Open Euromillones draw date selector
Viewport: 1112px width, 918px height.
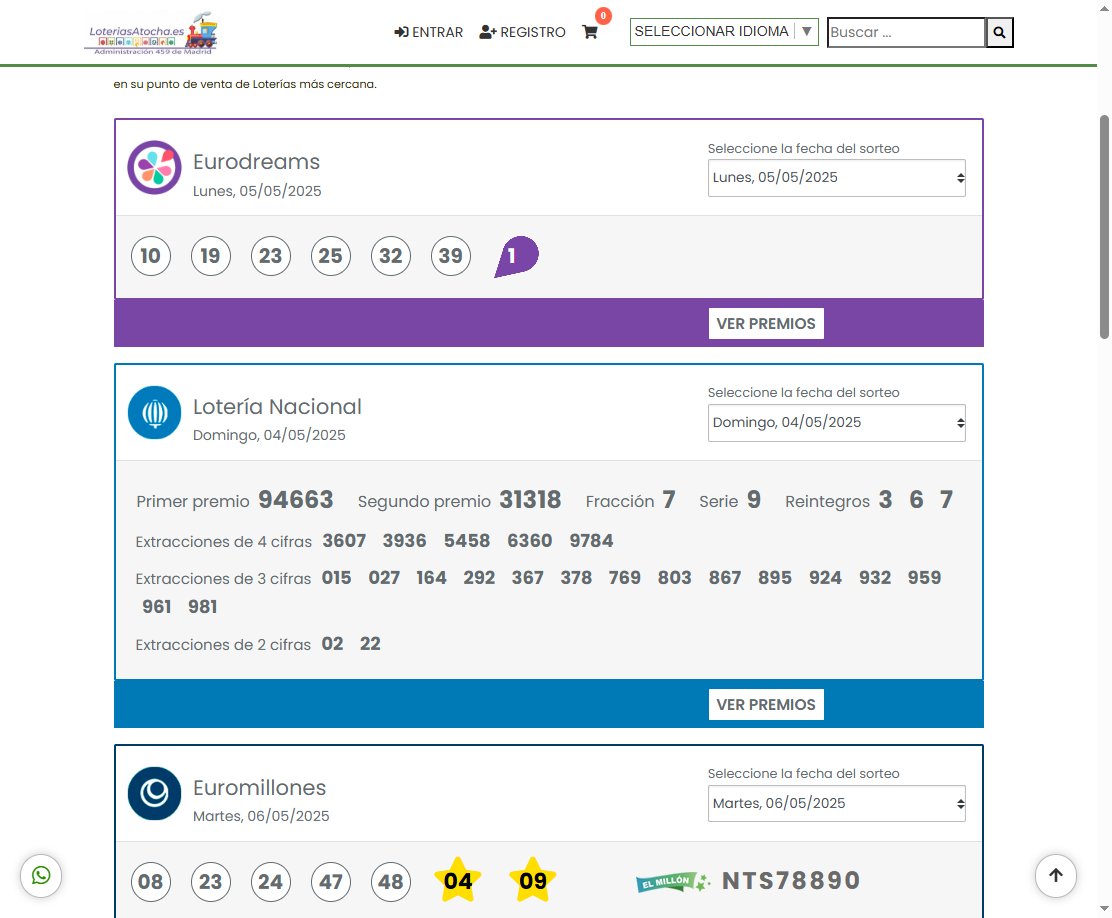coord(837,804)
